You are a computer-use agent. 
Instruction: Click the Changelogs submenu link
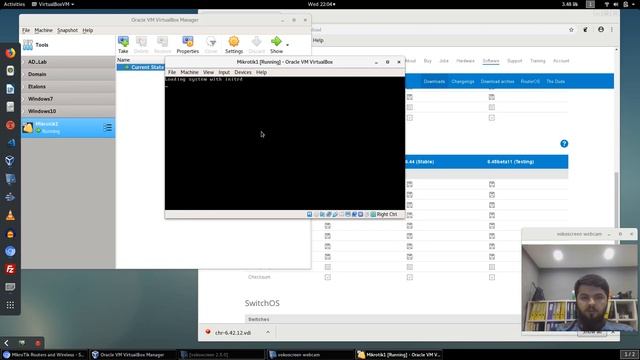[463, 82]
